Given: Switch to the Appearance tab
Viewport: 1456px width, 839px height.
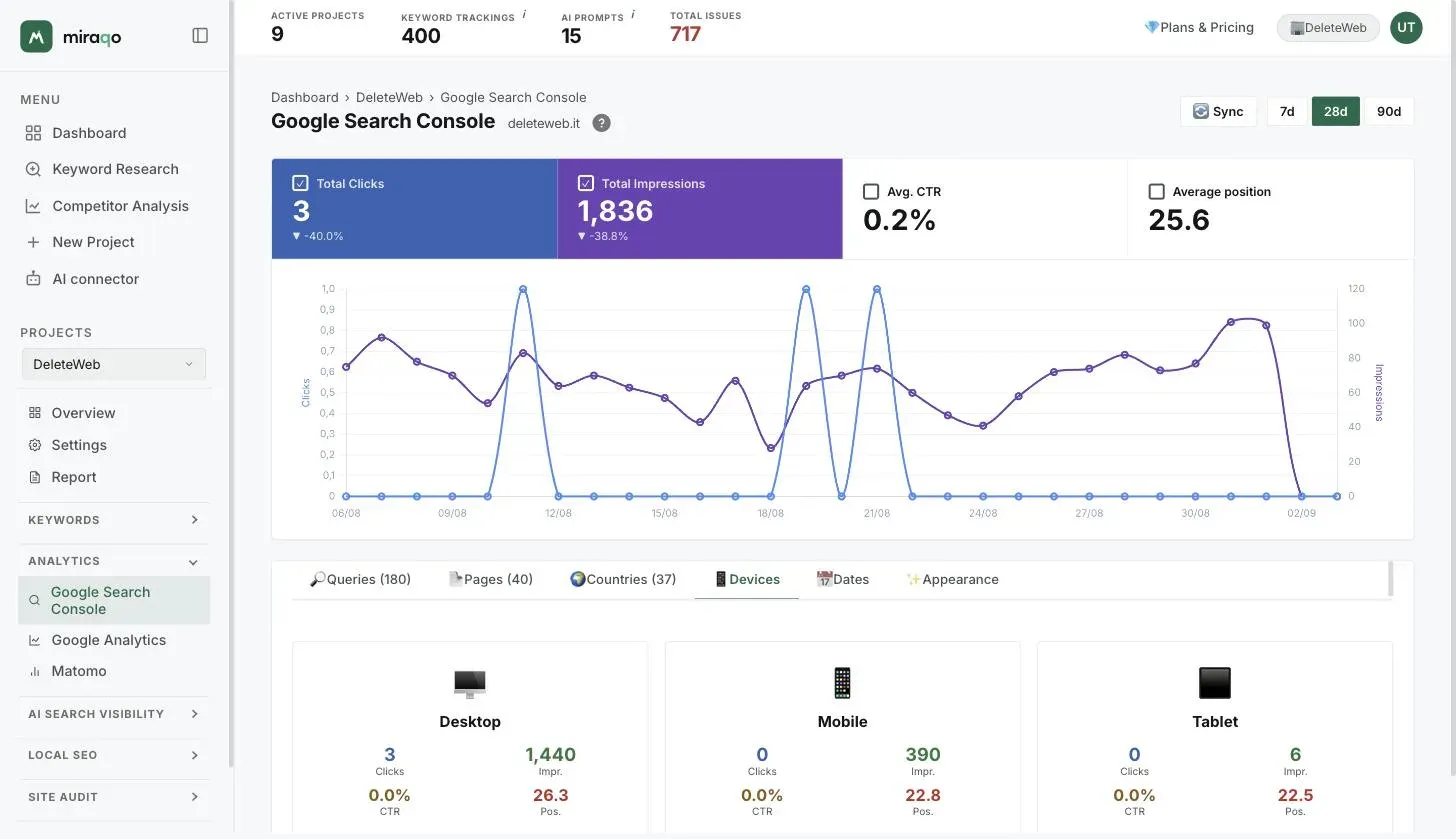Looking at the screenshot, I should point(952,579).
